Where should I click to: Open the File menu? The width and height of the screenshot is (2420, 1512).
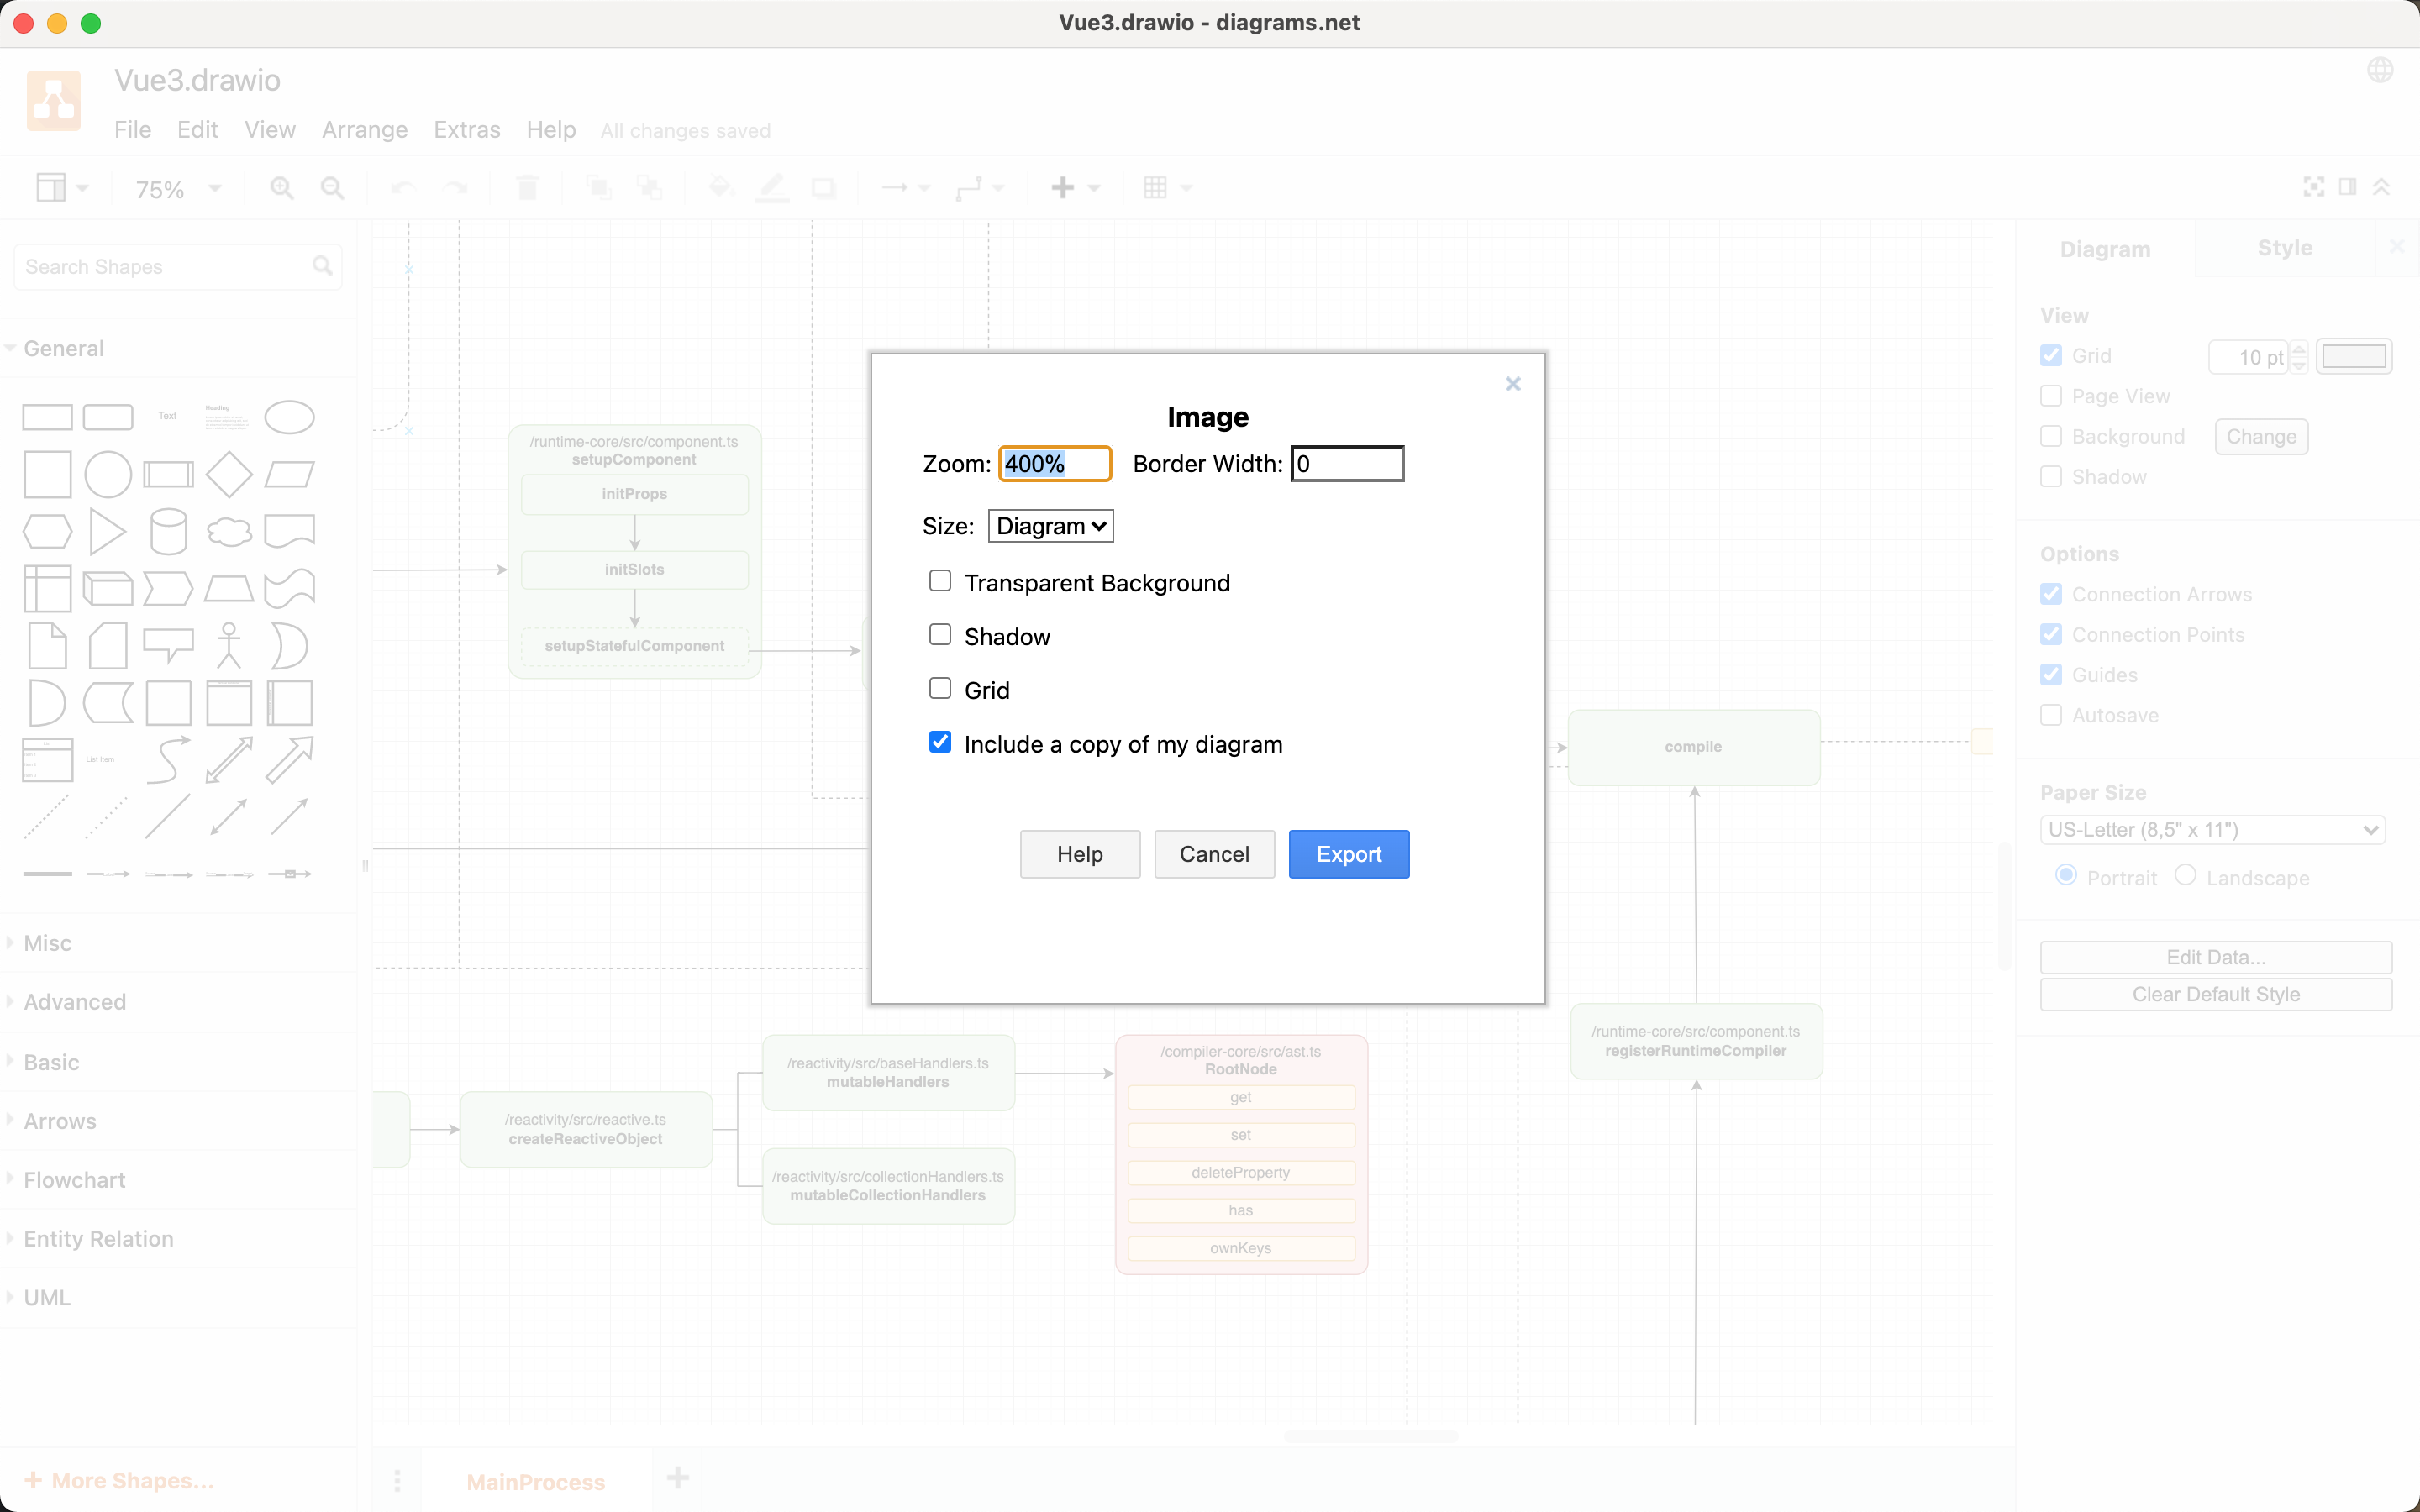(132, 130)
